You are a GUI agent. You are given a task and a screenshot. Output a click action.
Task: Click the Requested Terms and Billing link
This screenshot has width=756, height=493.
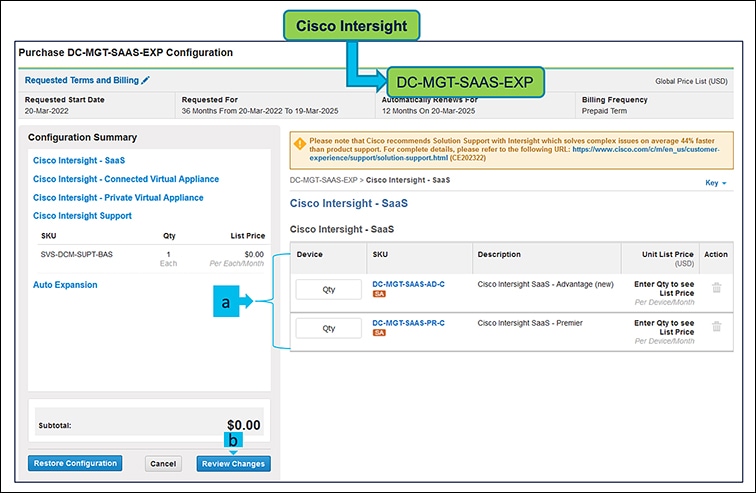(81, 80)
